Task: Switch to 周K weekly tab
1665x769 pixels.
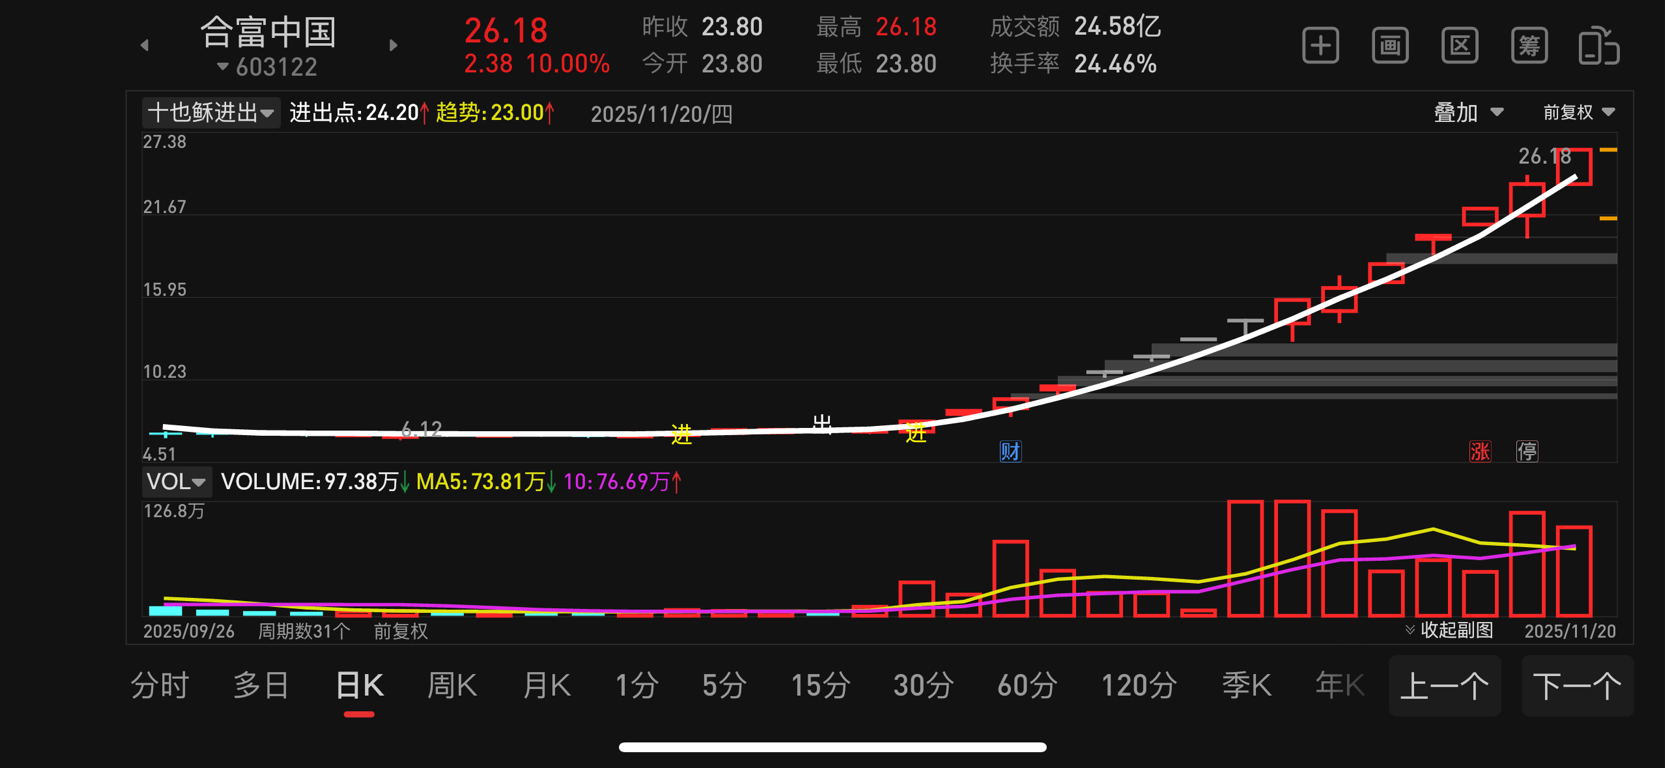Action: pos(451,686)
